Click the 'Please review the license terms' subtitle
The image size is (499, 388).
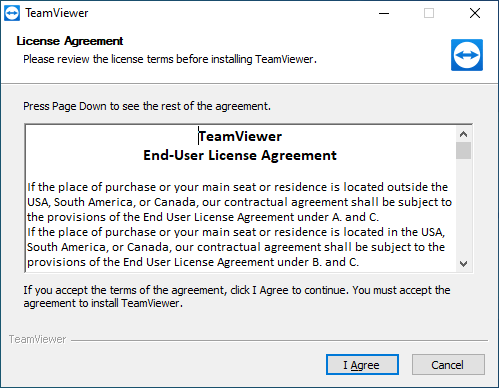170,59
